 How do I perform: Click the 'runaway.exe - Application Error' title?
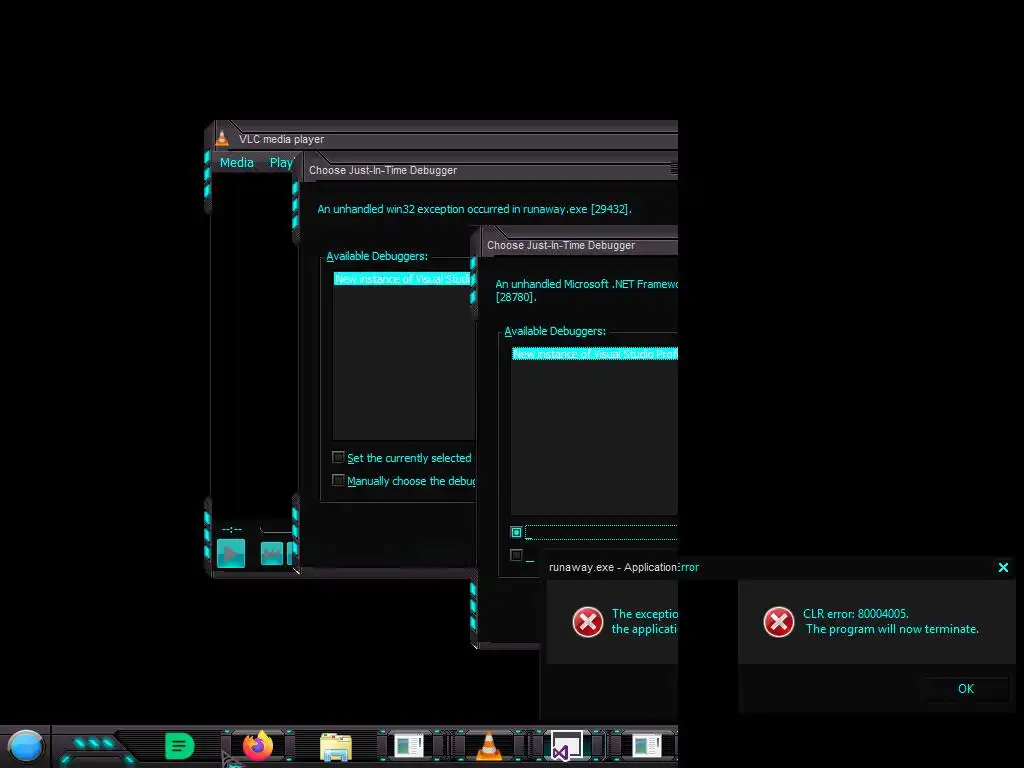tap(624, 567)
